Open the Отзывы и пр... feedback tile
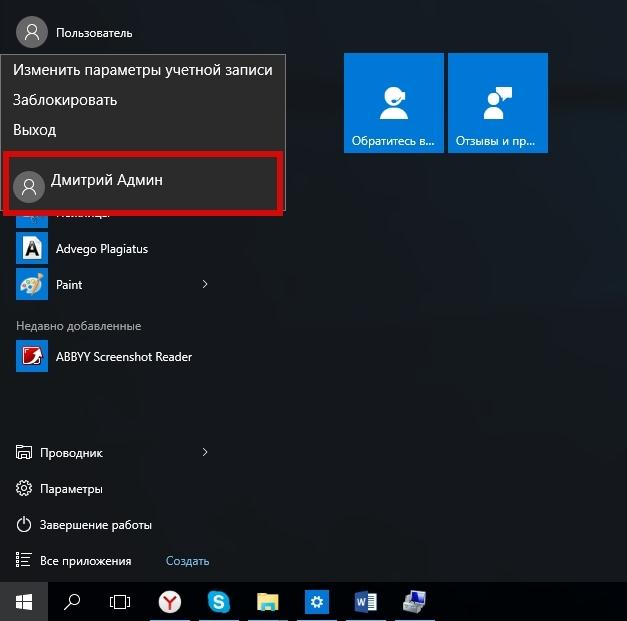Image resolution: width=627 pixels, height=621 pixels. click(498, 103)
